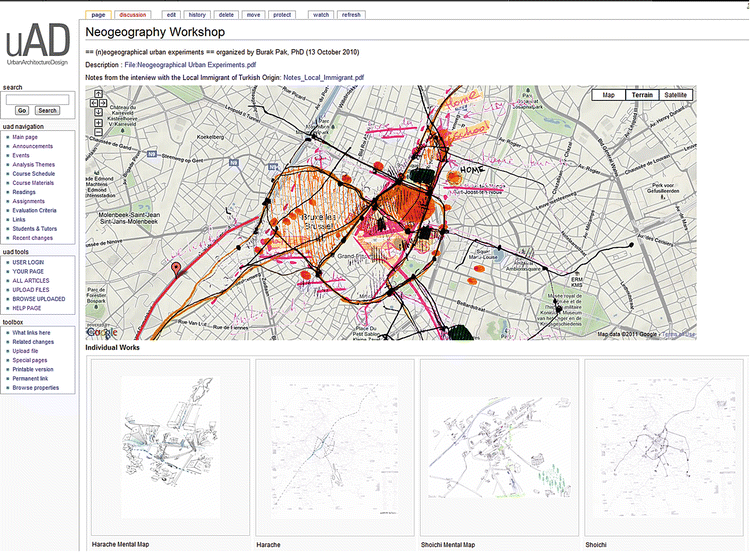Open HELP PAGE in uad tools
The height and width of the screenshot is (552, 750).
27,308
